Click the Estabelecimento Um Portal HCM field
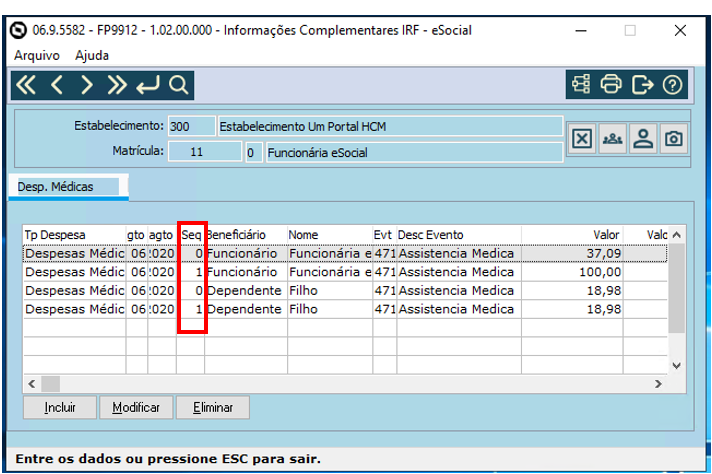This screenshot has height=474, width=712. pyautogui.click(x=390, y=126)
